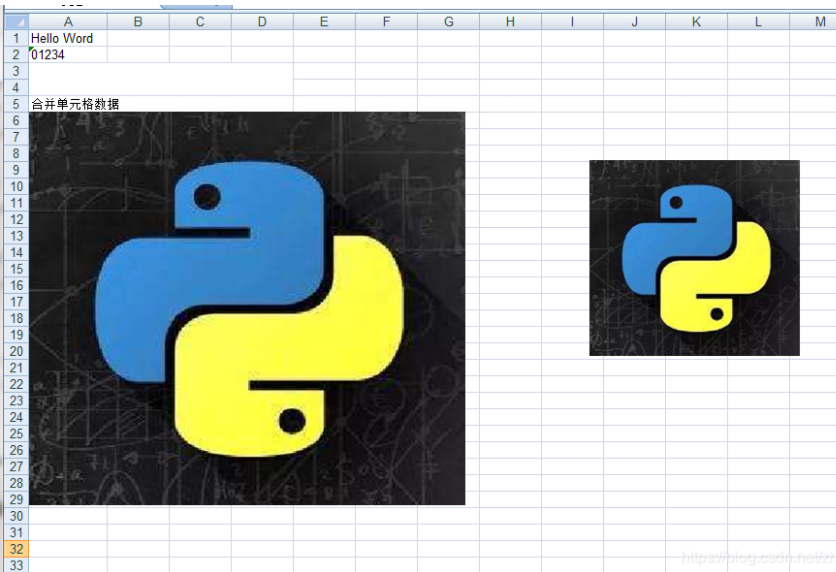
Task: Select column L header
Action: [758, 22]
